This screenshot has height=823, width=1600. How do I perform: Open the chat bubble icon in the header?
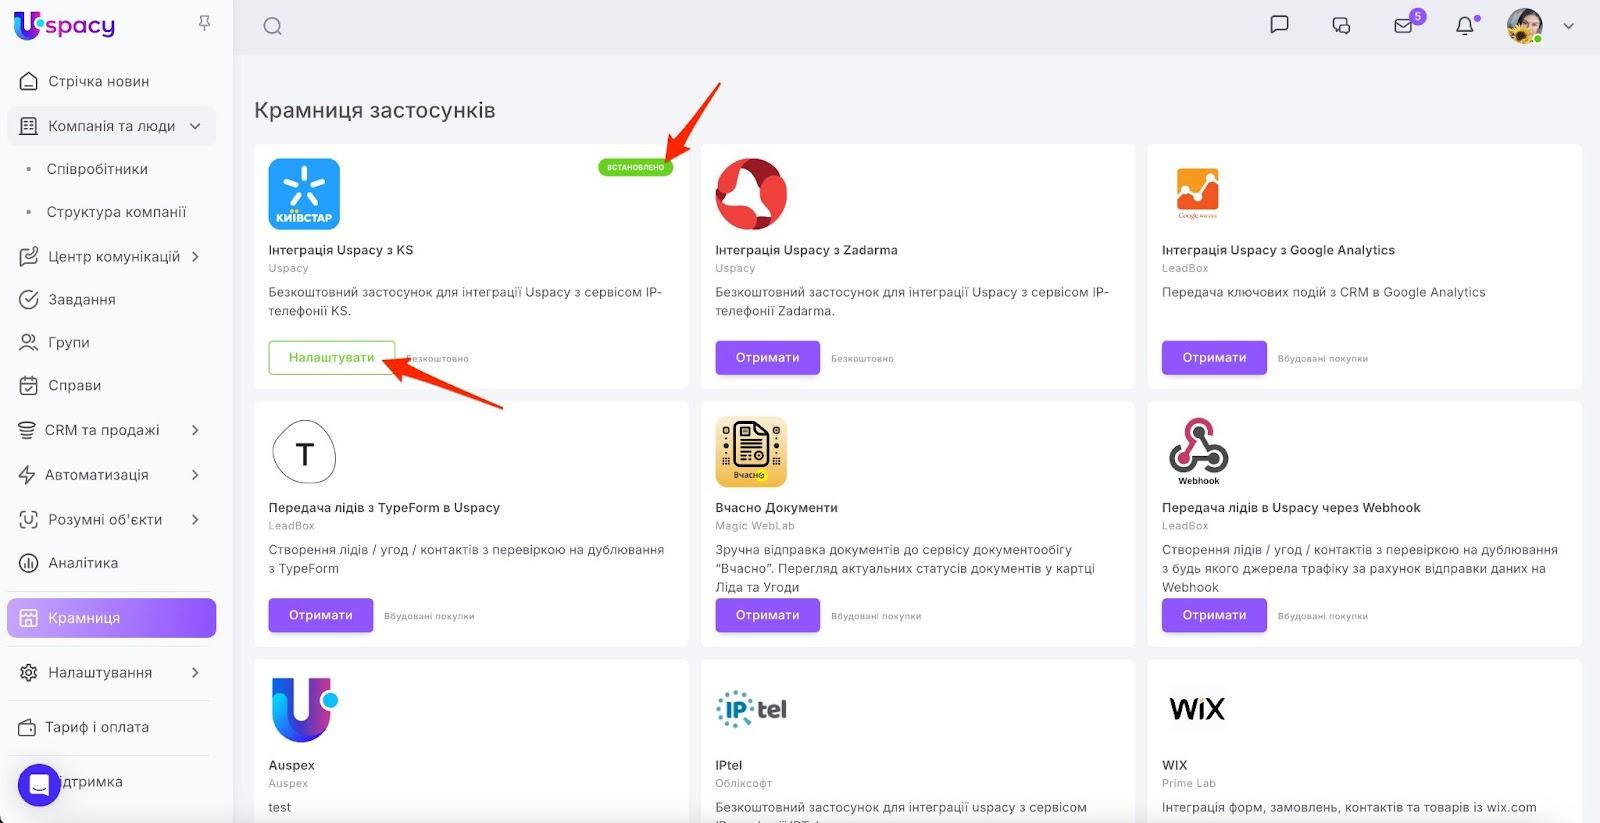(1279, 25)
